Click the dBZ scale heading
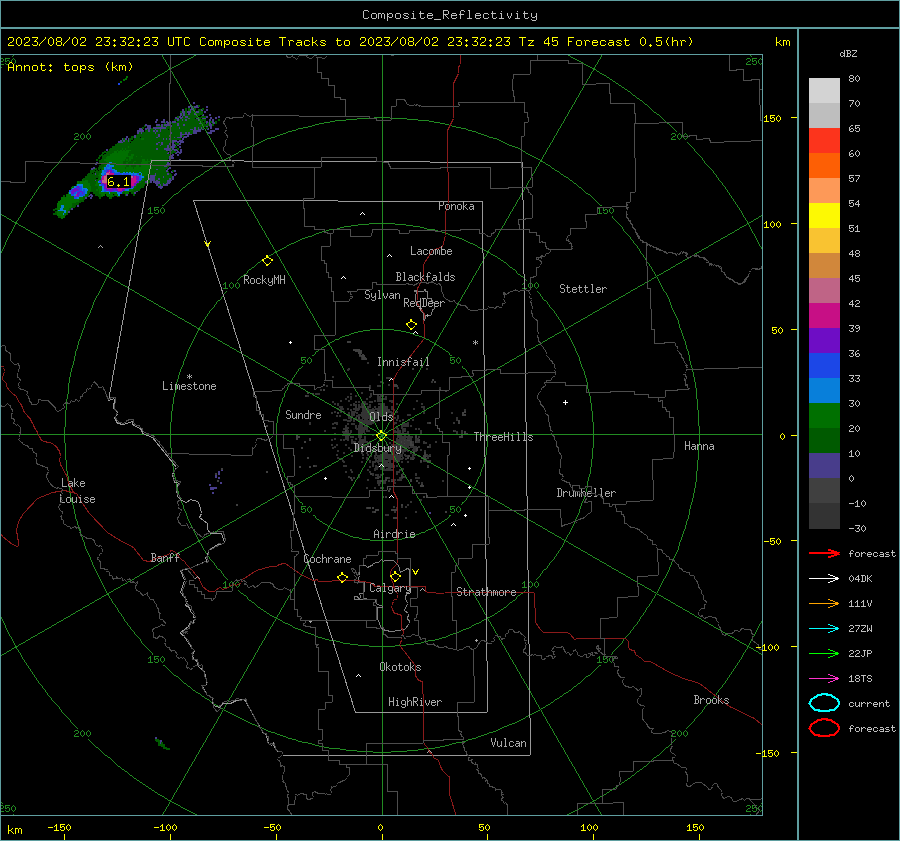Screen dimensions: 900x841 pos(848,53)
